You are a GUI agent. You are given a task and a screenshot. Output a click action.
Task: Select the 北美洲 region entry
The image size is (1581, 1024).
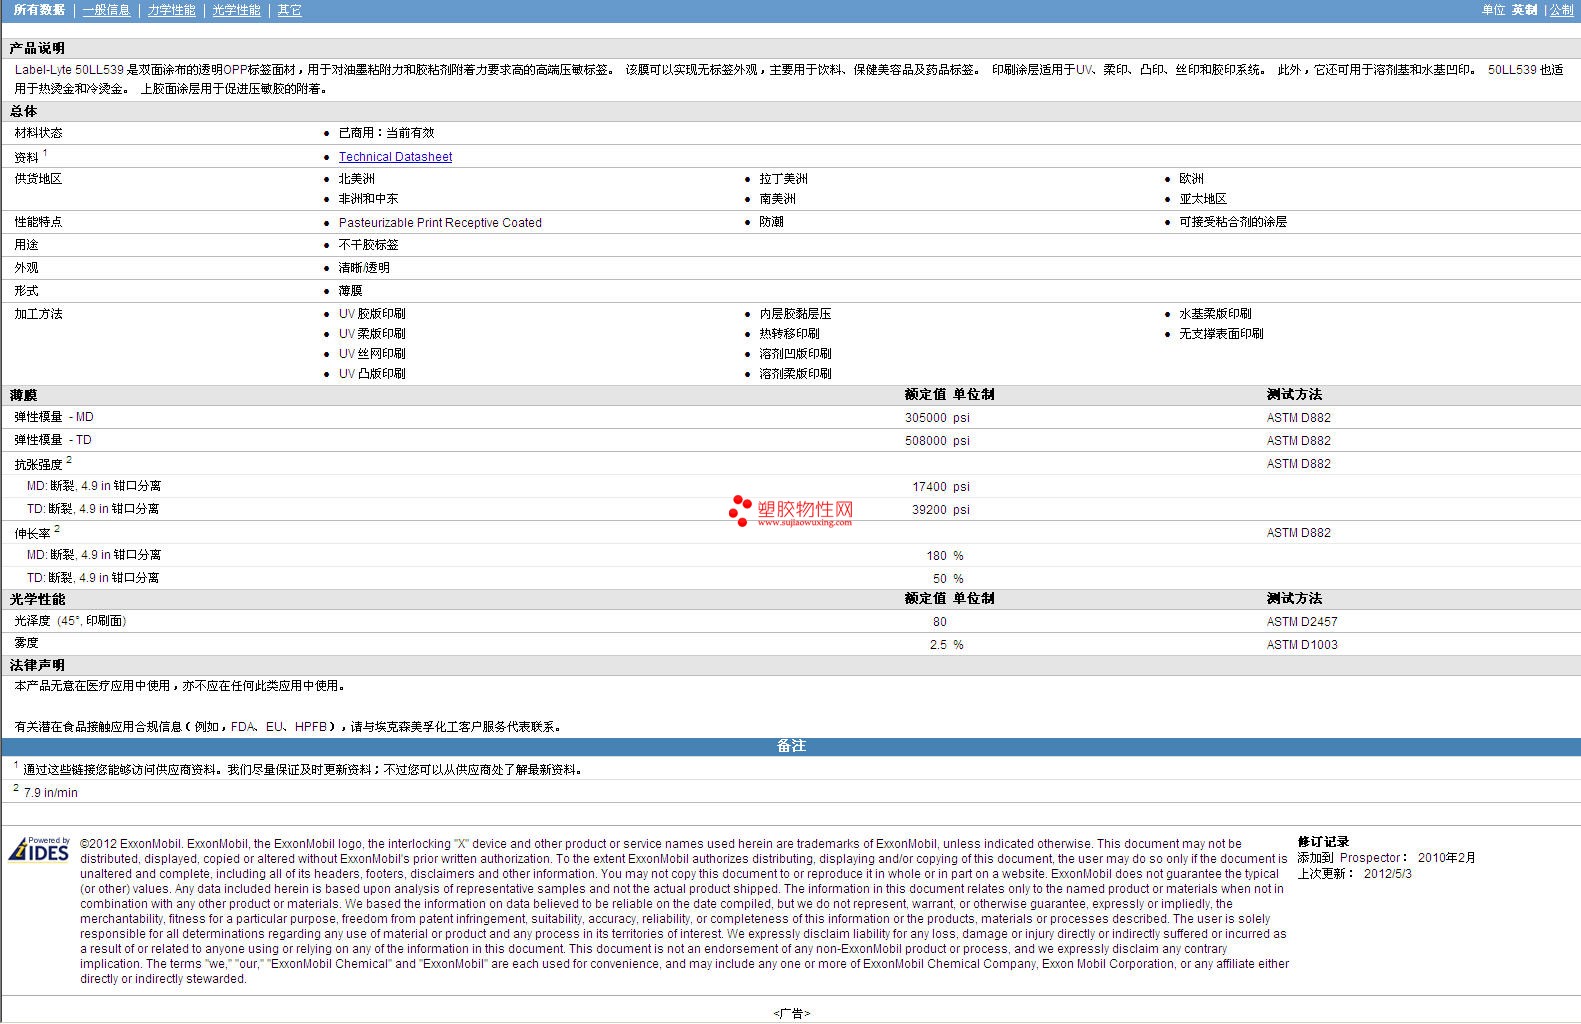pos(357,179)
